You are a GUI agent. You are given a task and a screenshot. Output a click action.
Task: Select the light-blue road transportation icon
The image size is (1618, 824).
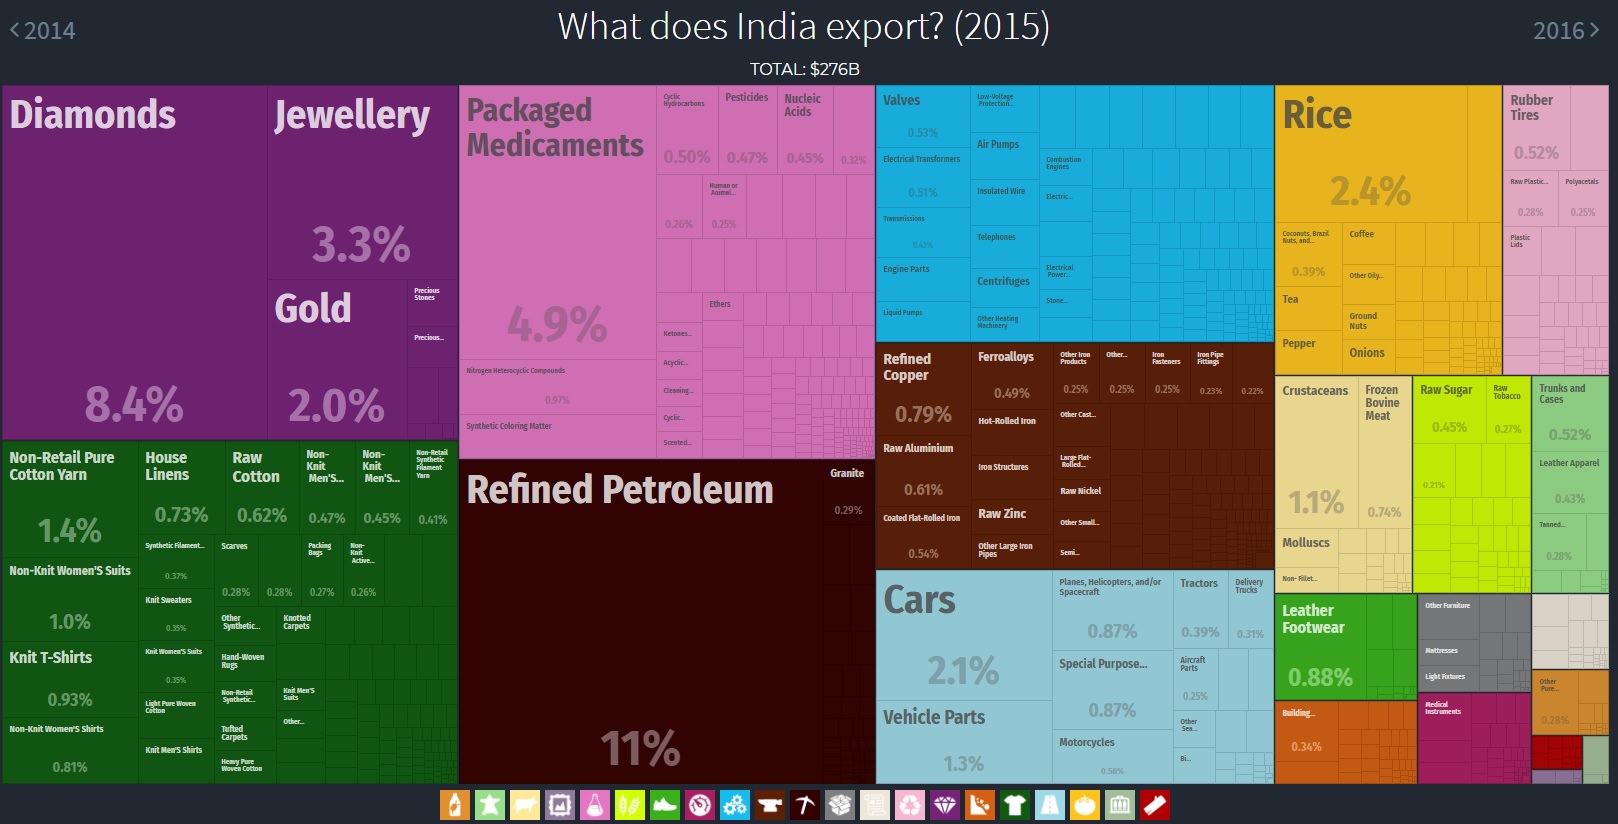[x=1050, y=805]
